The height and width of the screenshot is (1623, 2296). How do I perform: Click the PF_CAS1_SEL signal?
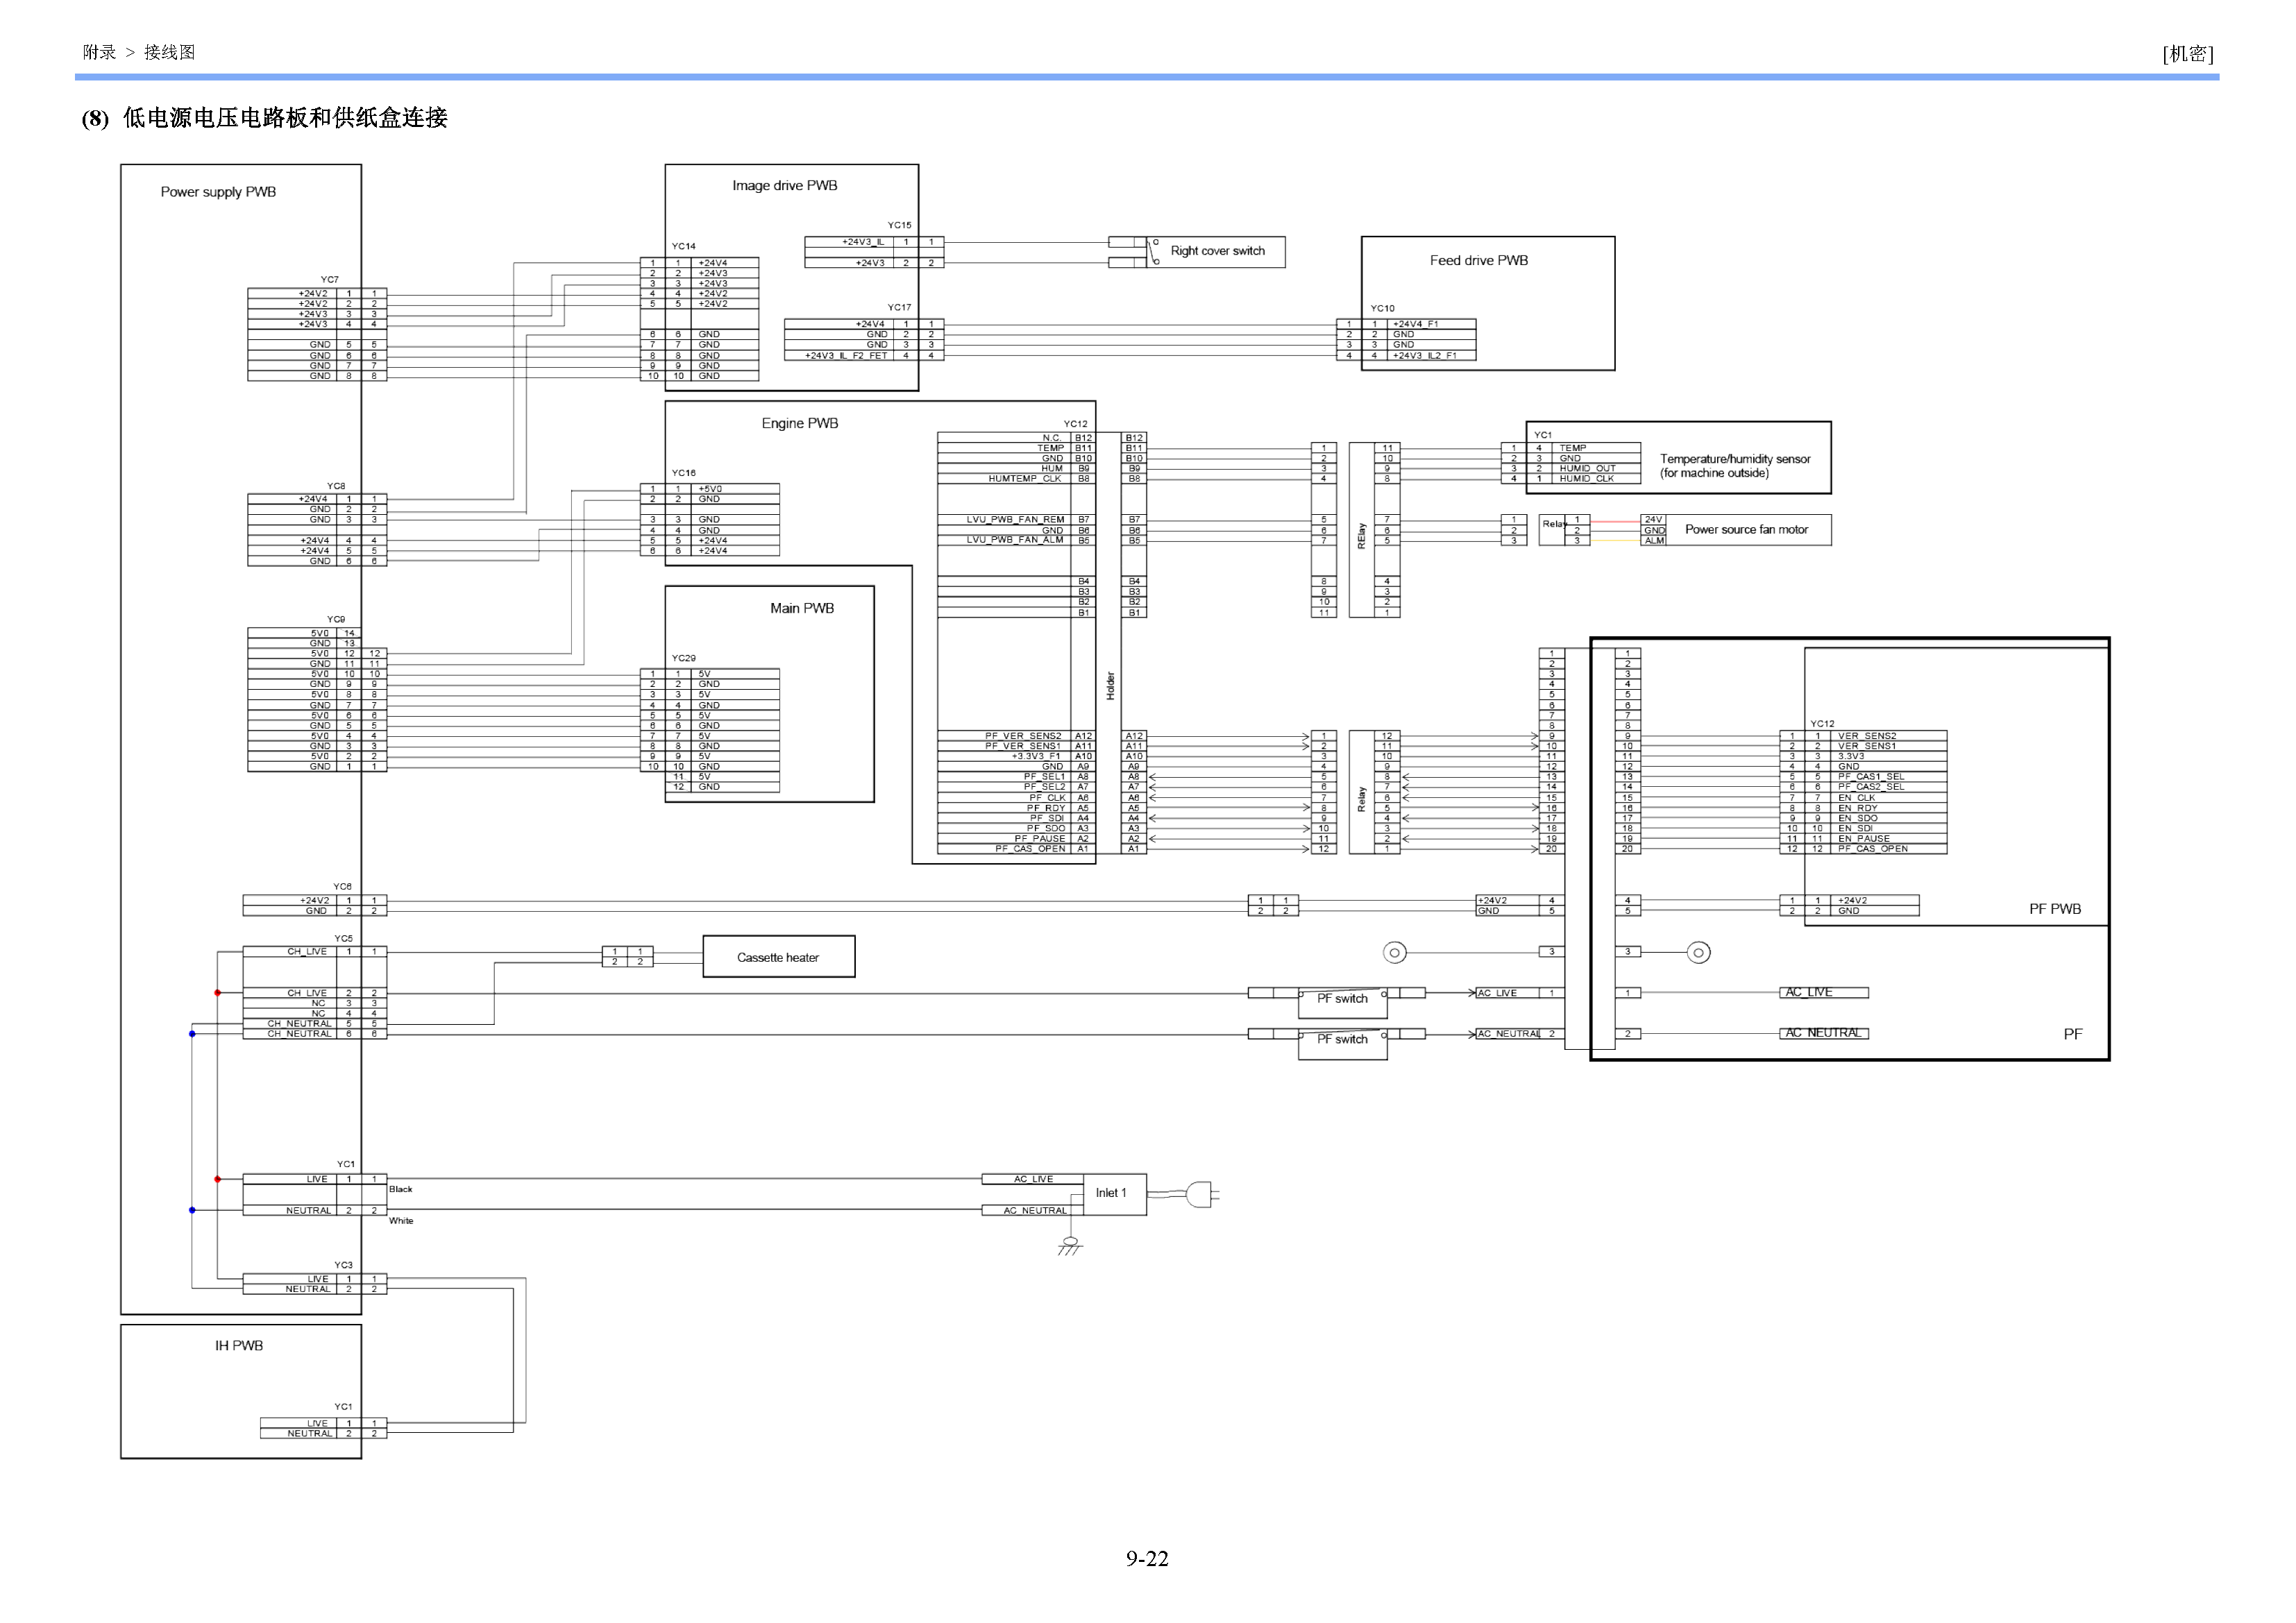click(x=1871, y=777)
